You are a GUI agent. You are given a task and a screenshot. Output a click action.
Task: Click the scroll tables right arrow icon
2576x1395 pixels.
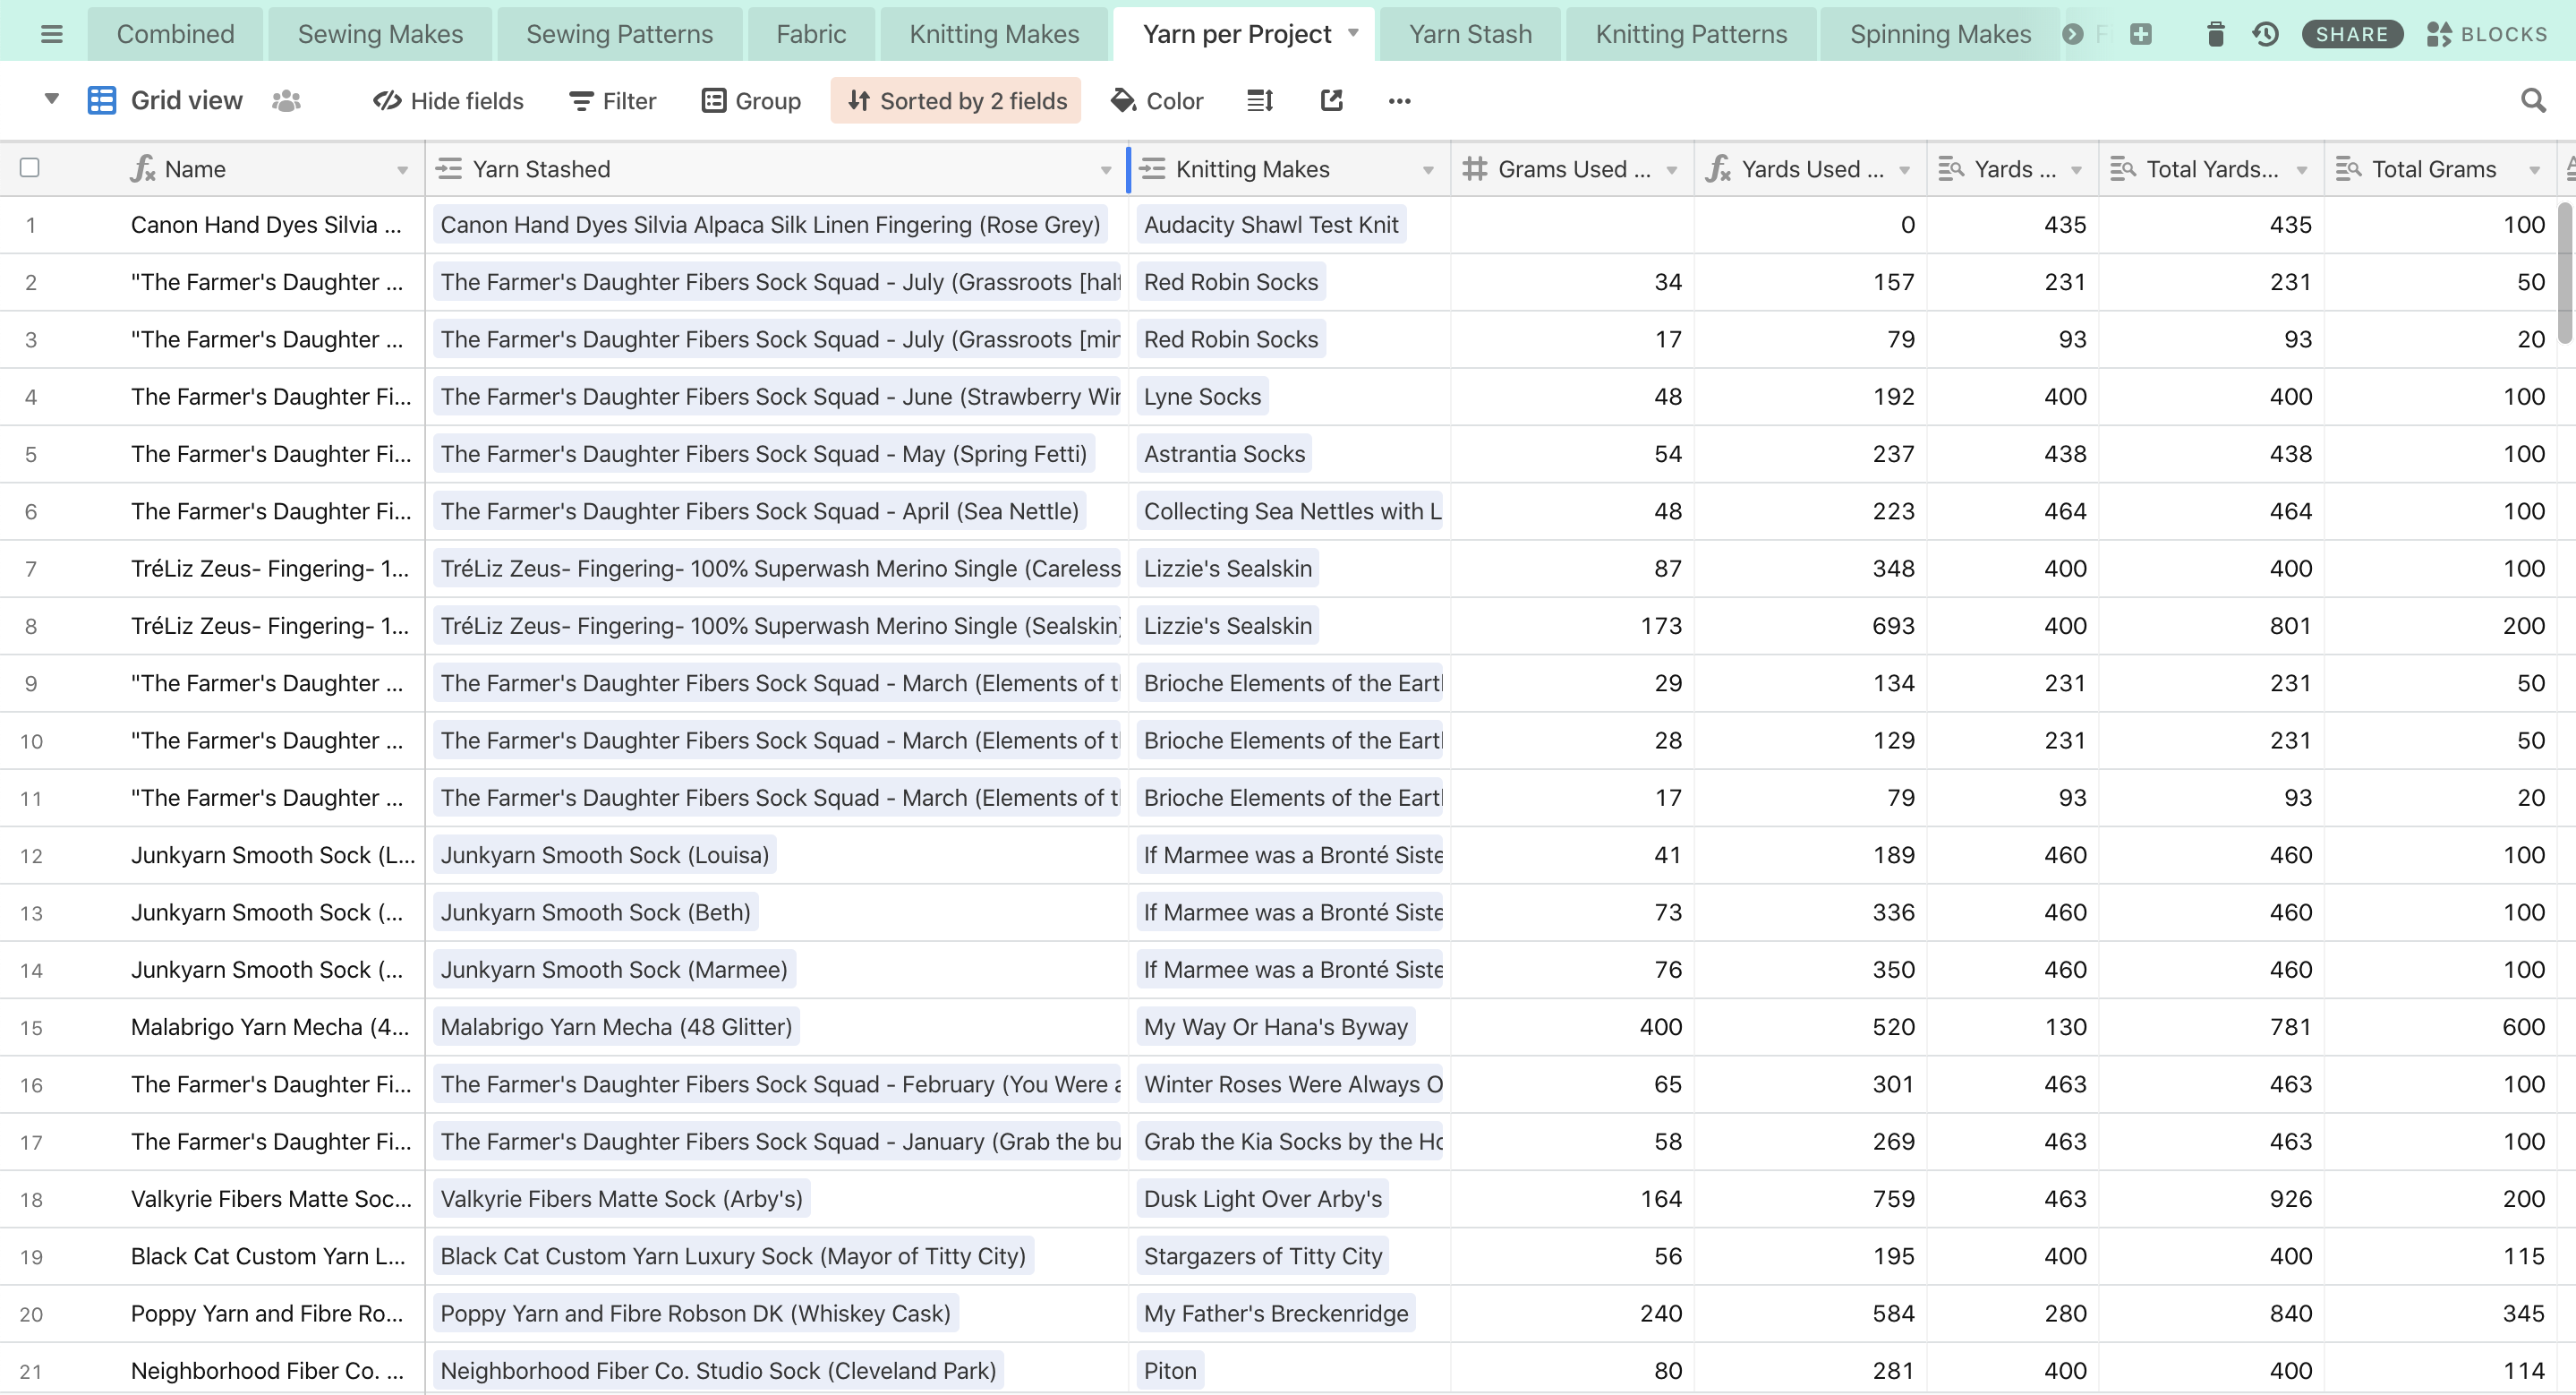click(2072, 34)
